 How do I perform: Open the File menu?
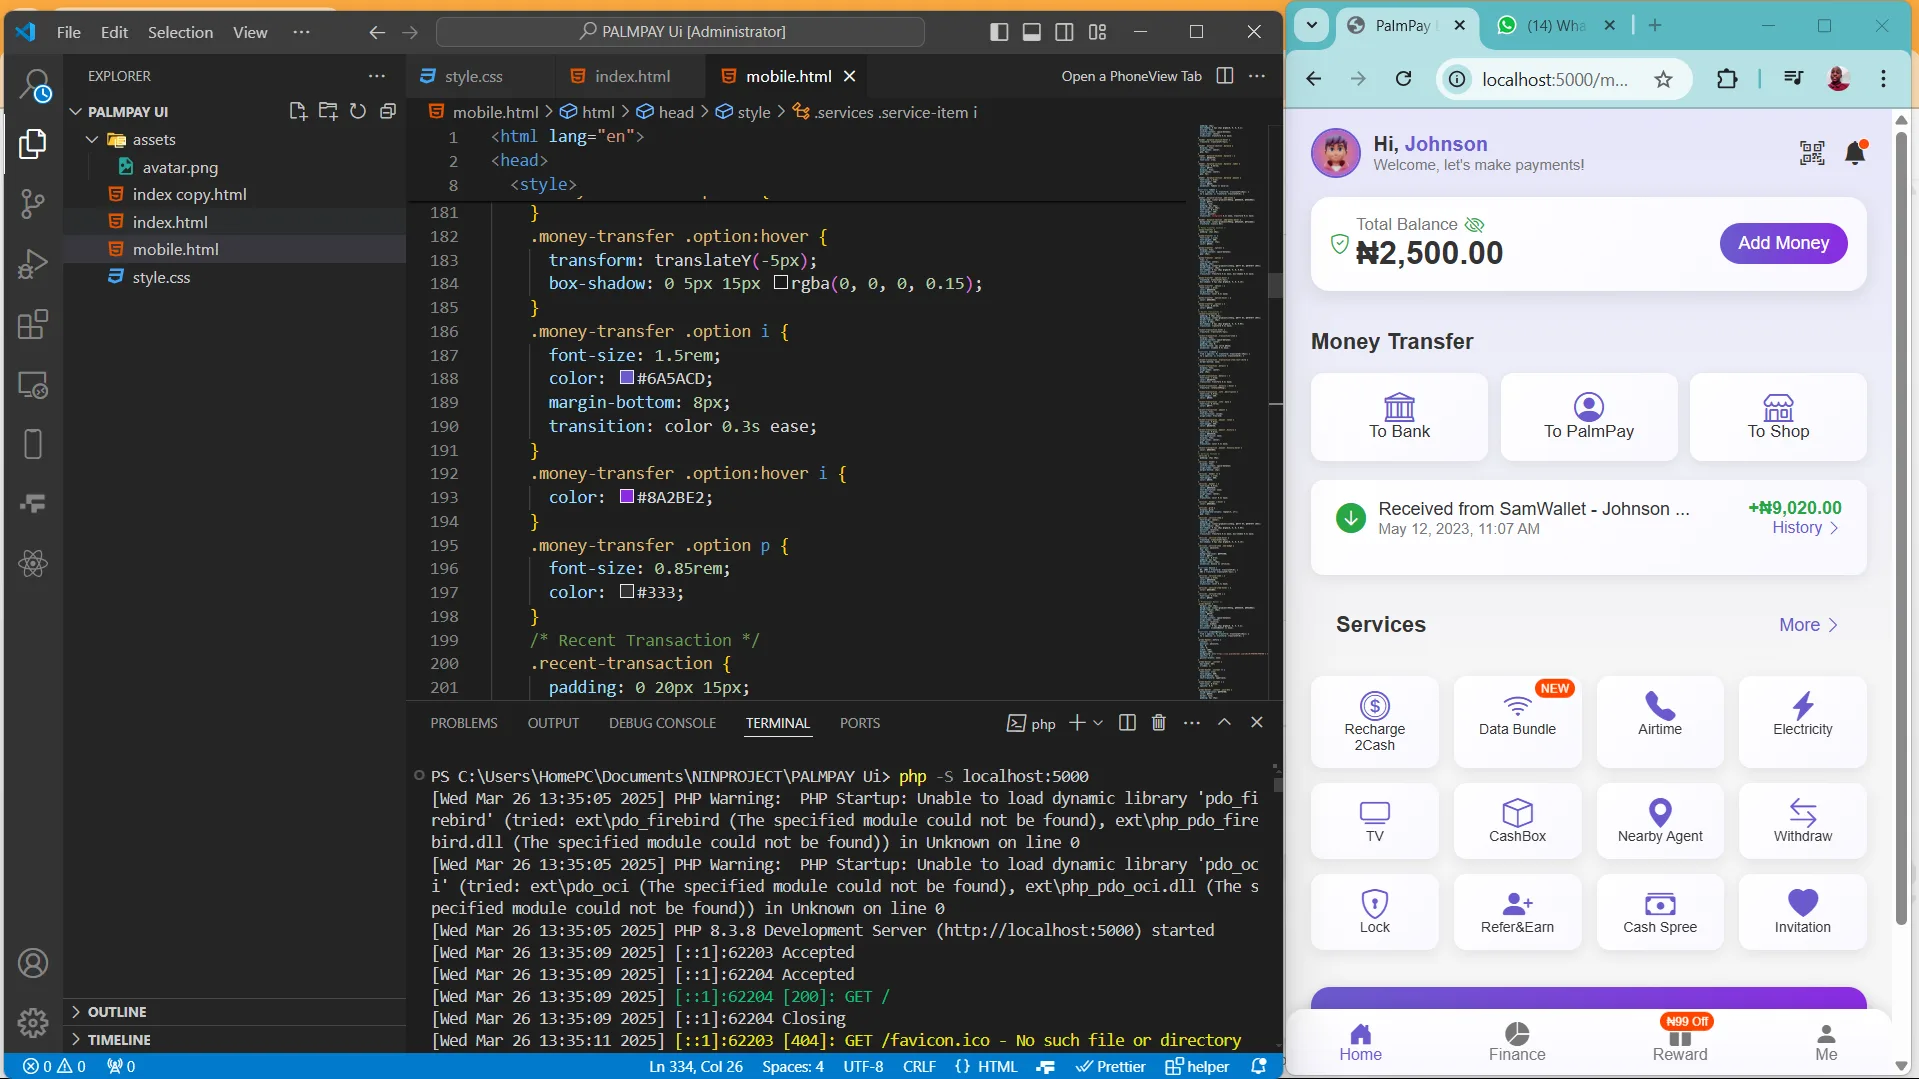[x=69, y=32]
